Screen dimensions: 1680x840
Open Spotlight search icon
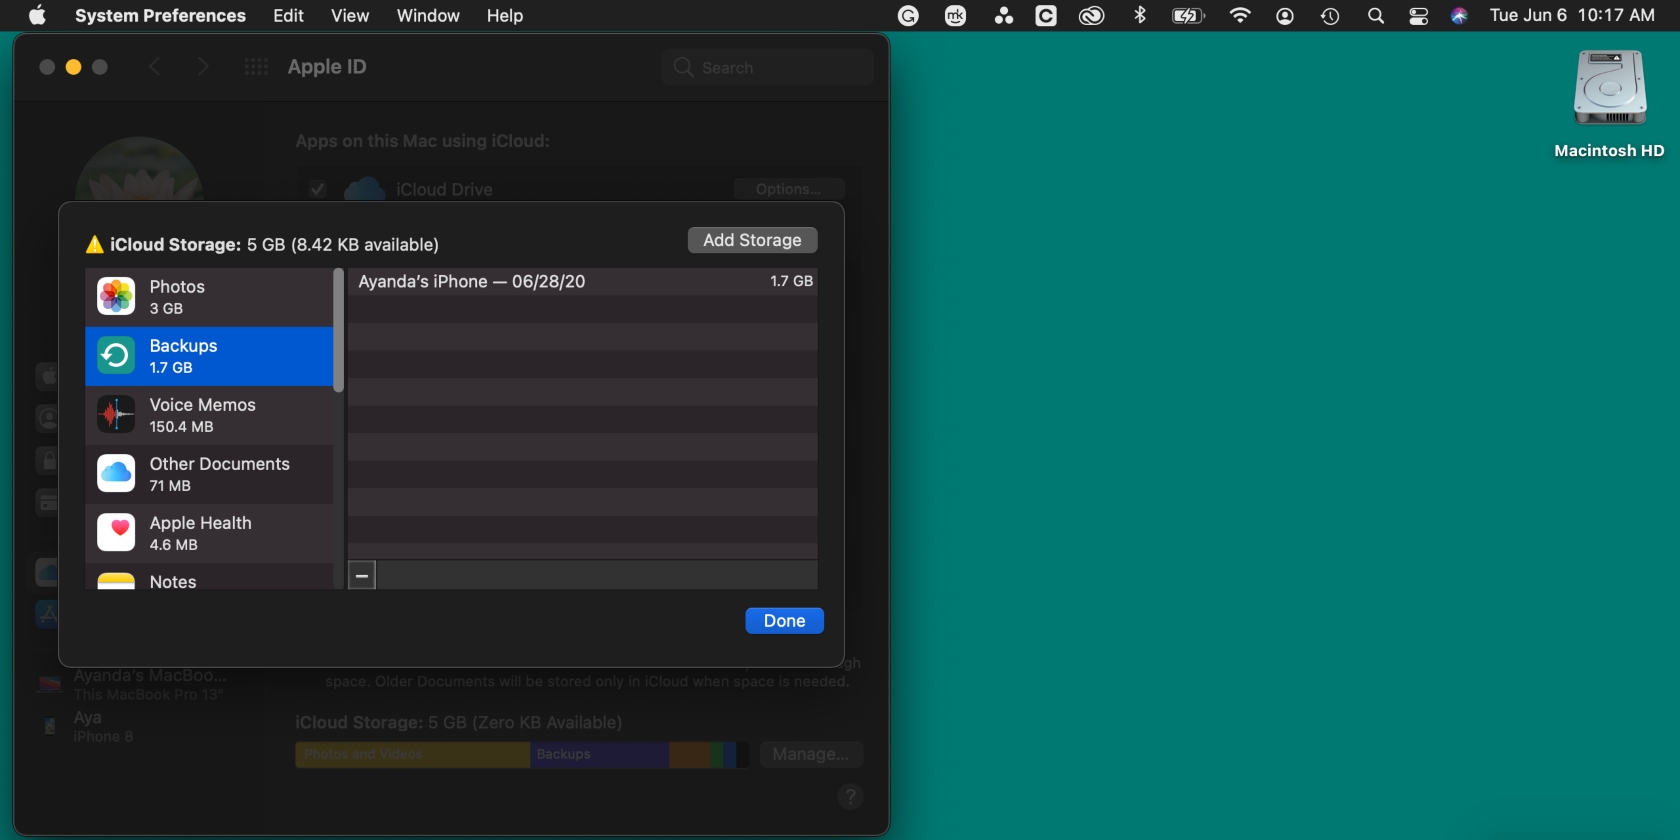pos(1376,16)
